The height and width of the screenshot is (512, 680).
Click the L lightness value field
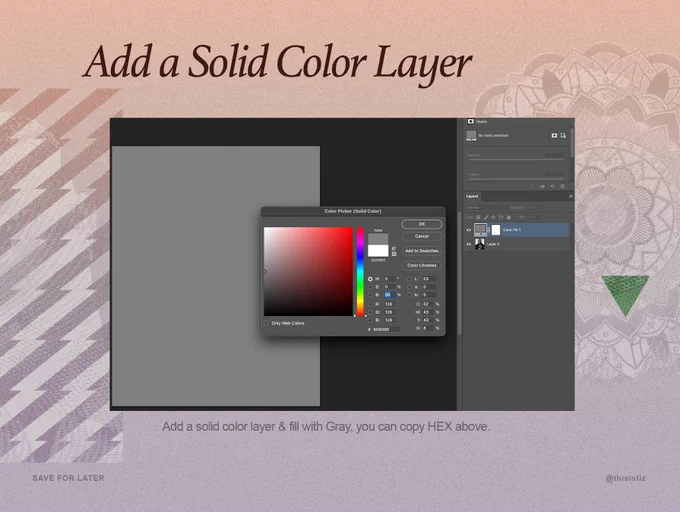[429, 279]
